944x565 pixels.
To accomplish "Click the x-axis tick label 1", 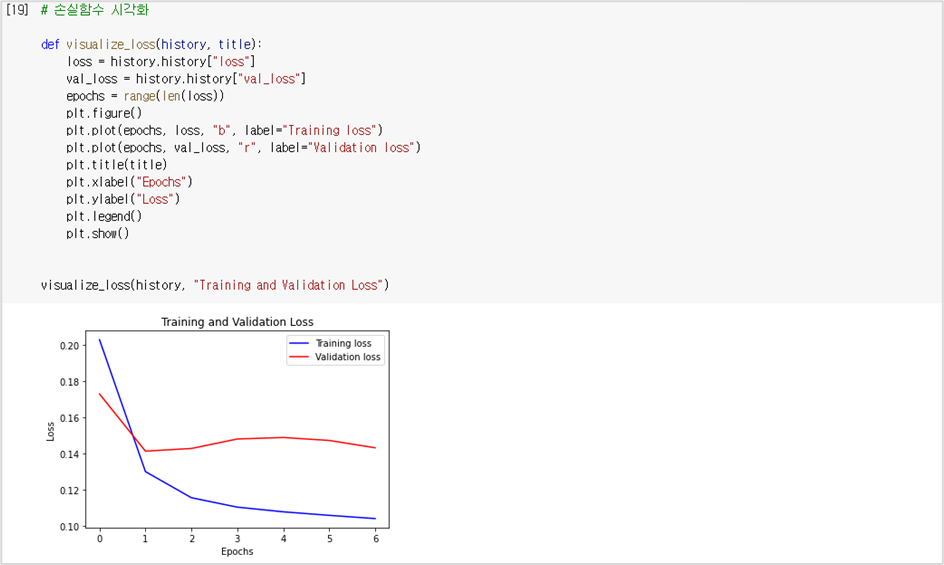I will pyautogui.click(x=145, y=539).
